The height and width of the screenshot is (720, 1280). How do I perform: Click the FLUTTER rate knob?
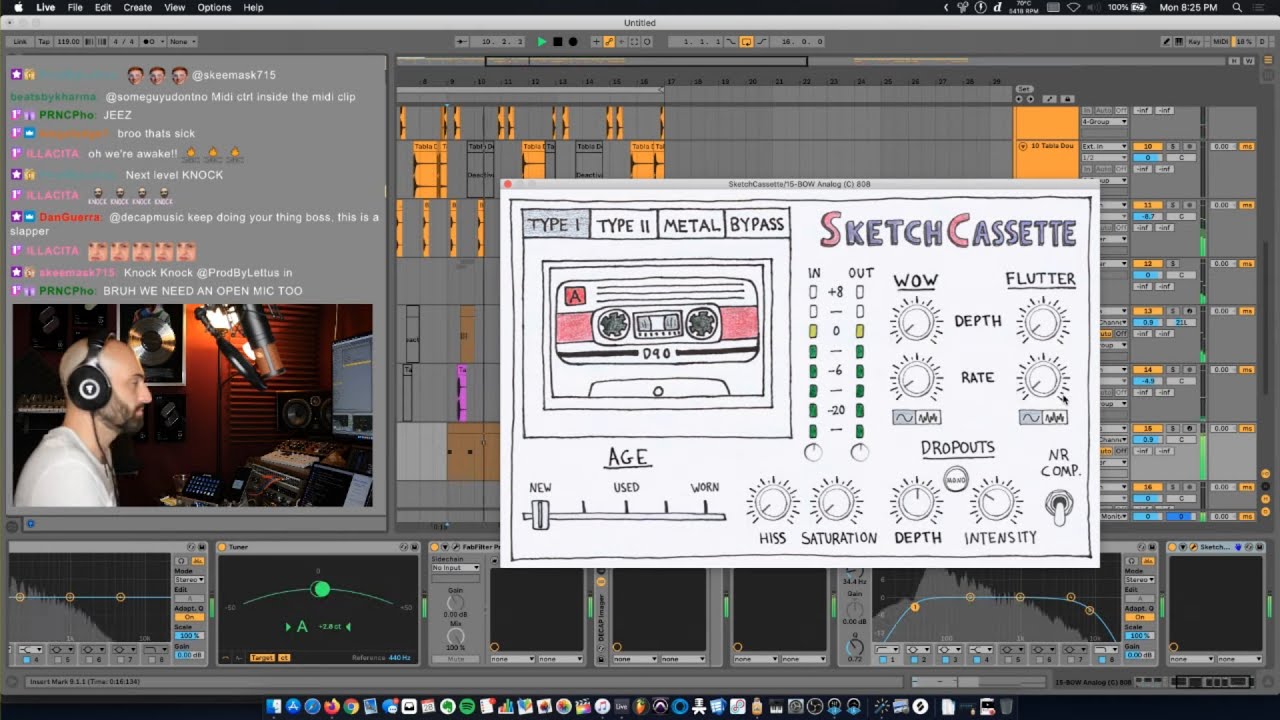tap(1042, 379)
